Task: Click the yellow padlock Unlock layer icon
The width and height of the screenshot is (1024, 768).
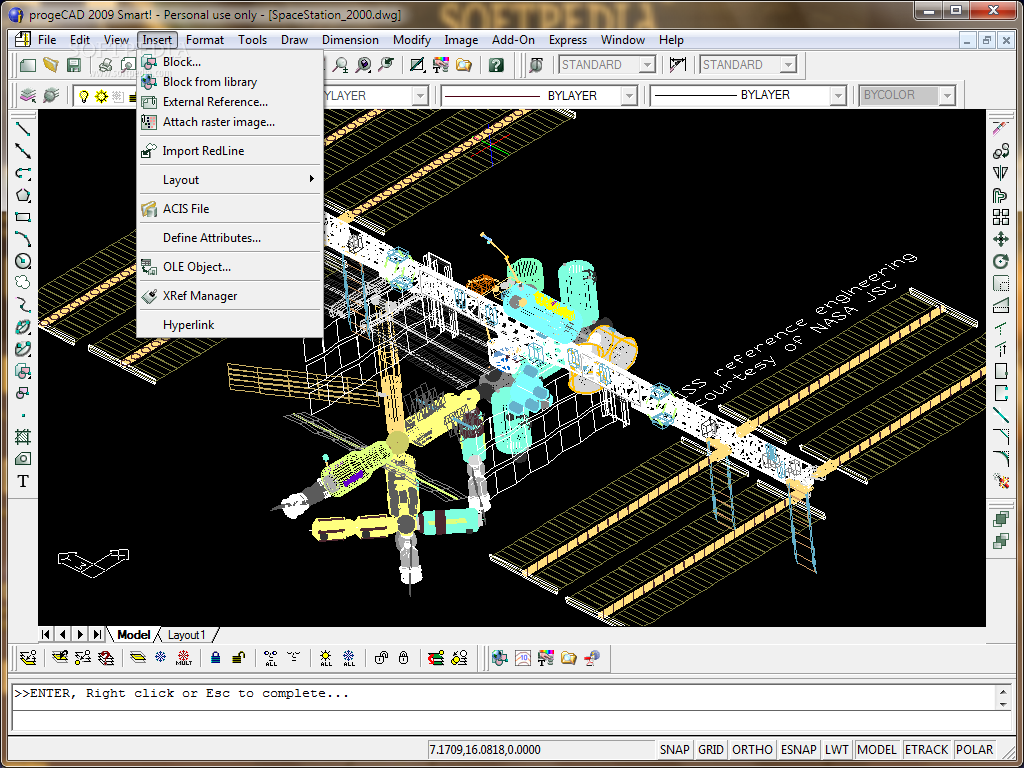Action: coord(238,658)
